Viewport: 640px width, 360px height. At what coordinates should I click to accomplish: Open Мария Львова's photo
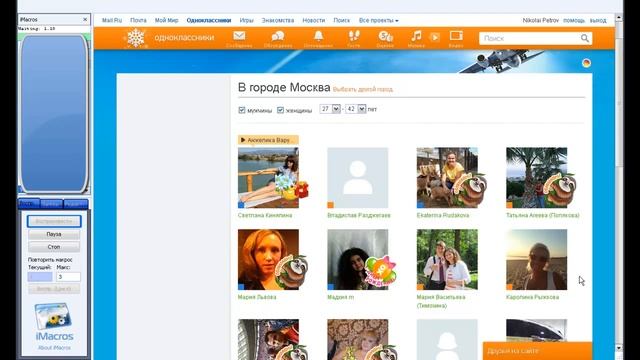(268, 260)
